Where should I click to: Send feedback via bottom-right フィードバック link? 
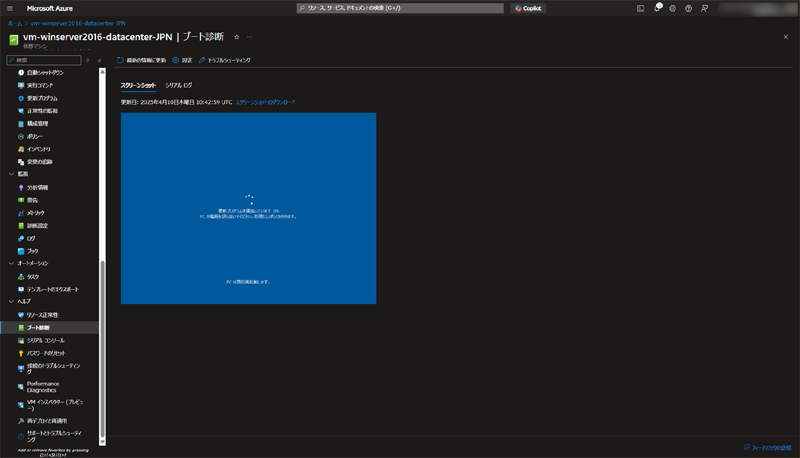click(768, 447)
